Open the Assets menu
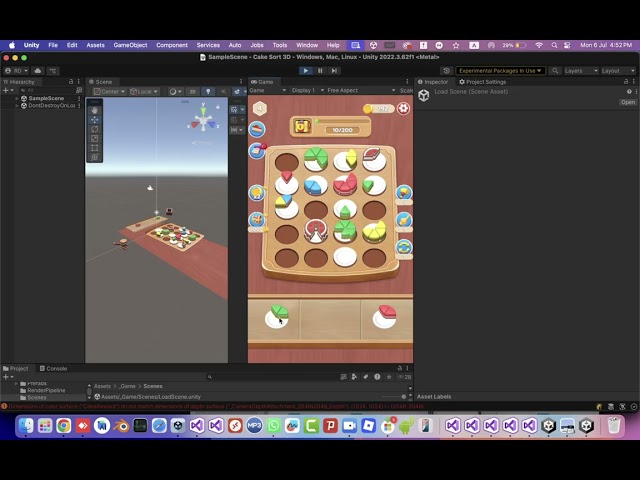640x480 pixels. coord(96,45)
